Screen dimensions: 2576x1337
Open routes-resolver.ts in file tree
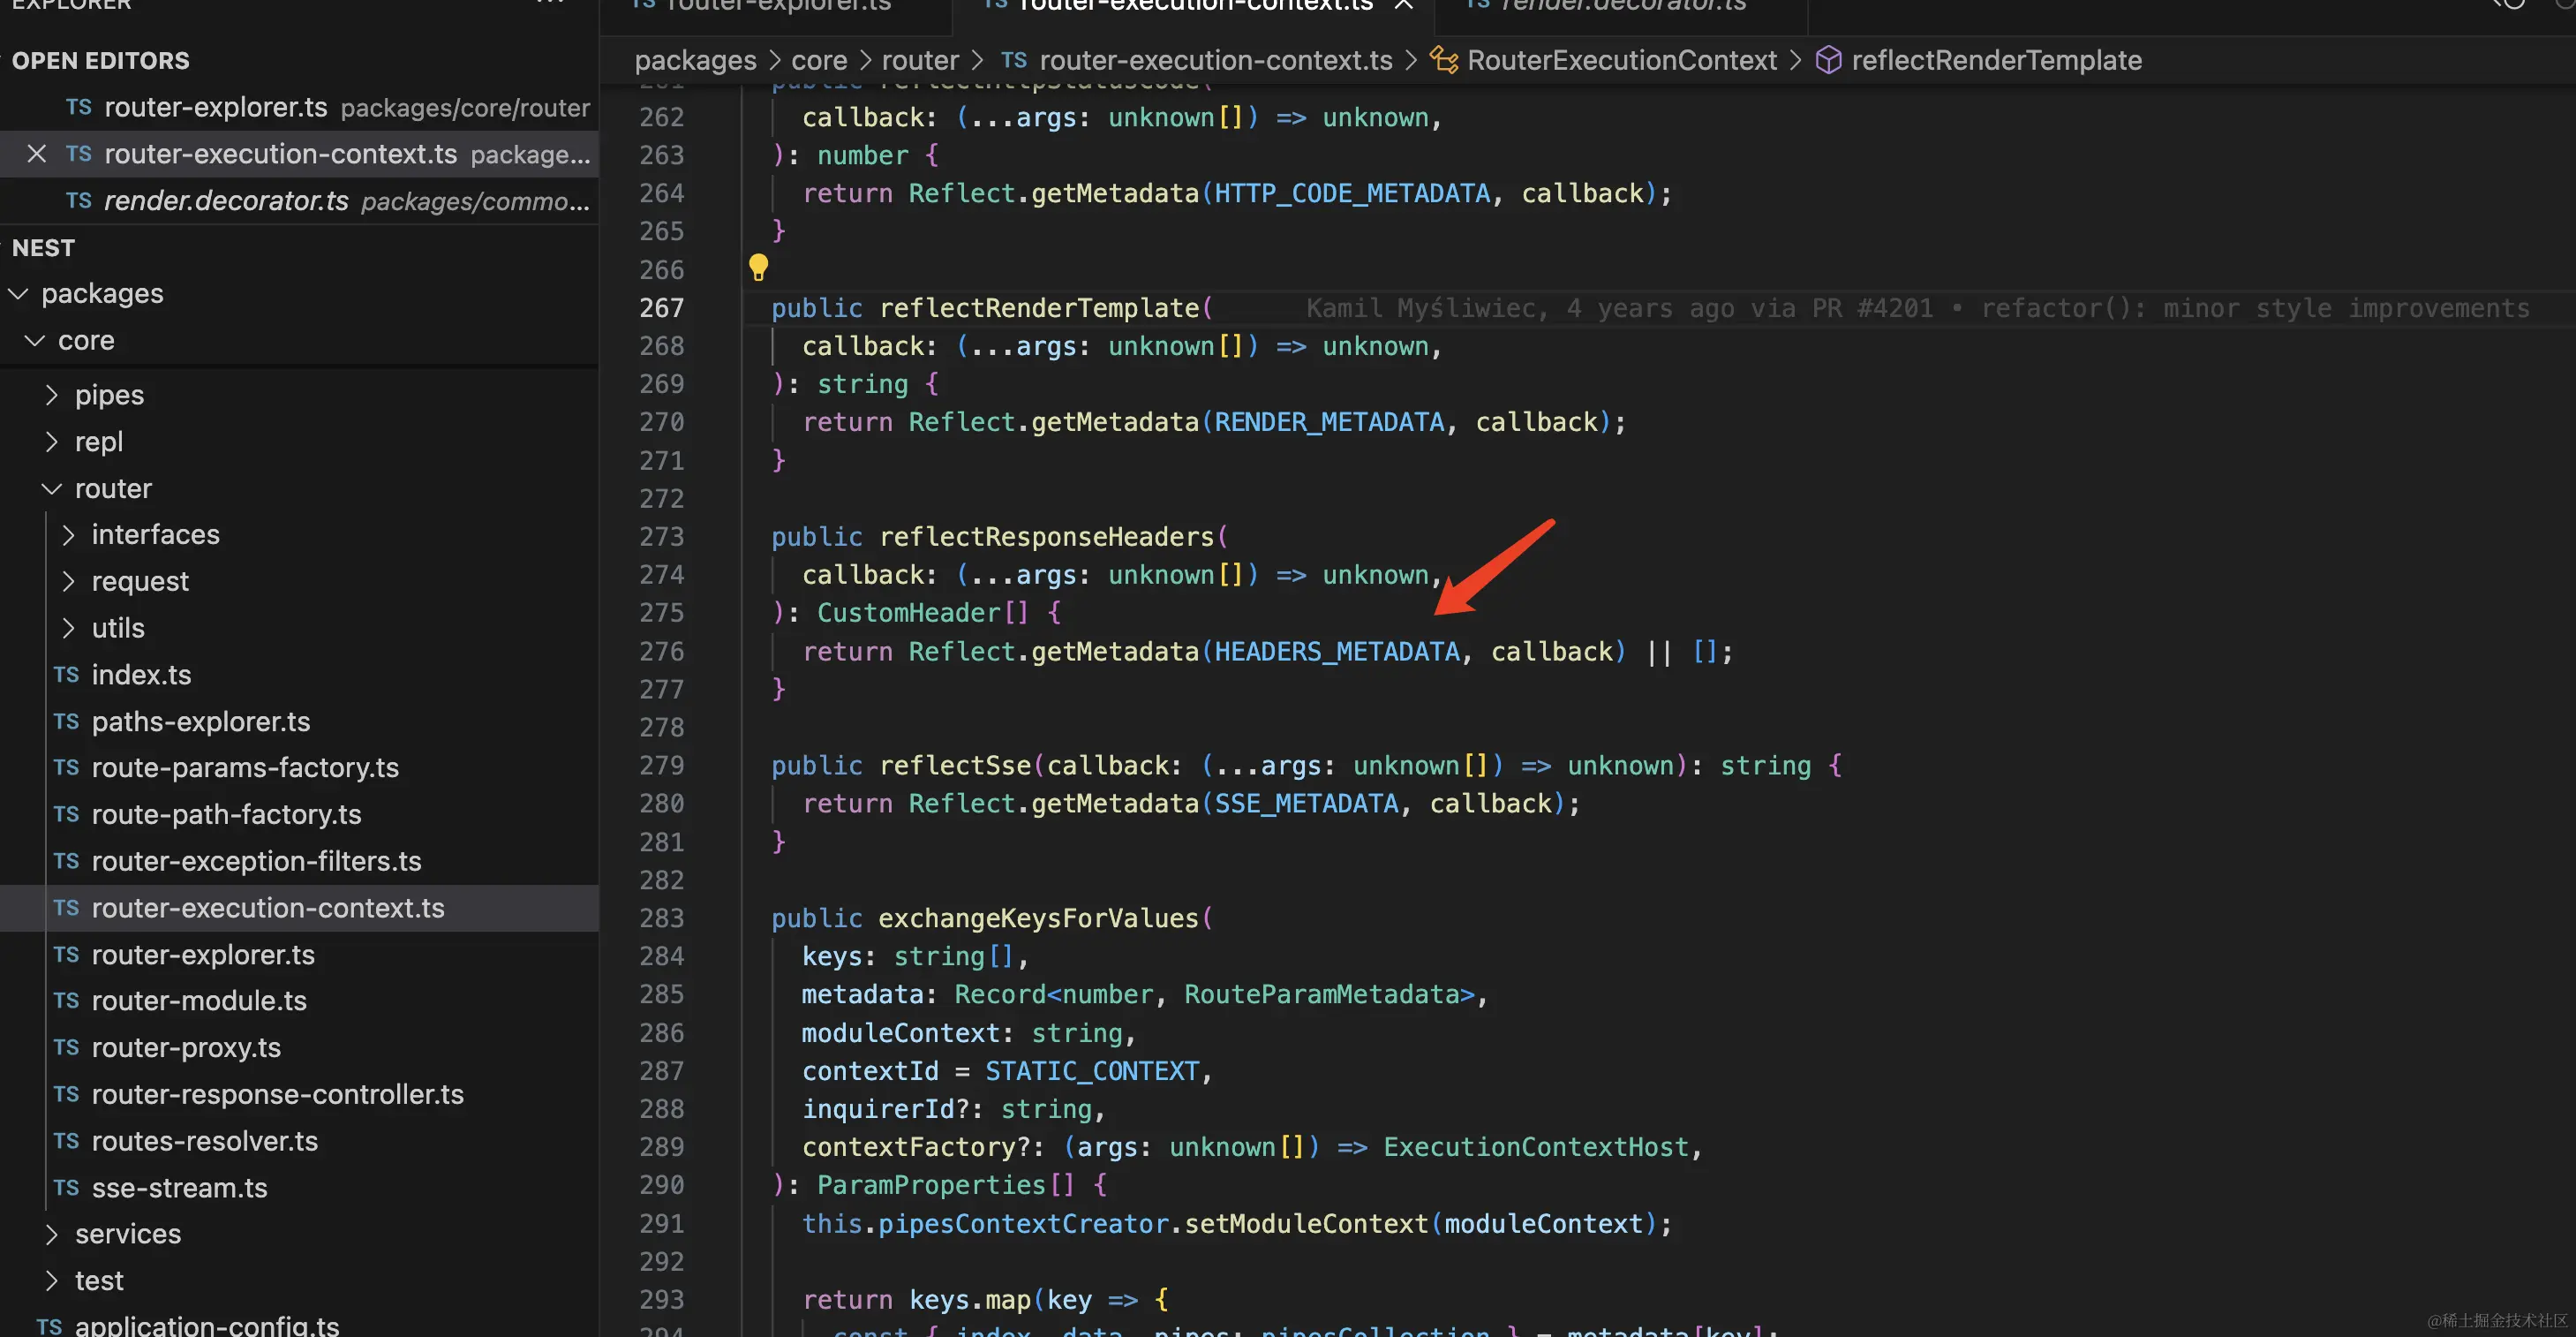204,1141
